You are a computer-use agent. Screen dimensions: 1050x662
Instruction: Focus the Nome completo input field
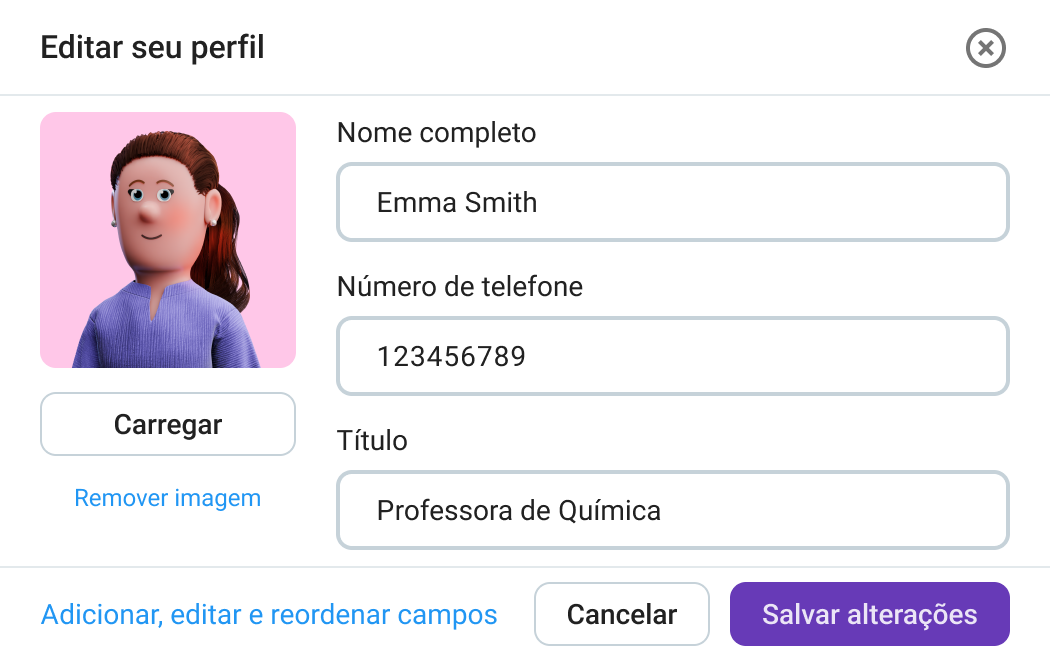pos(672,203)
